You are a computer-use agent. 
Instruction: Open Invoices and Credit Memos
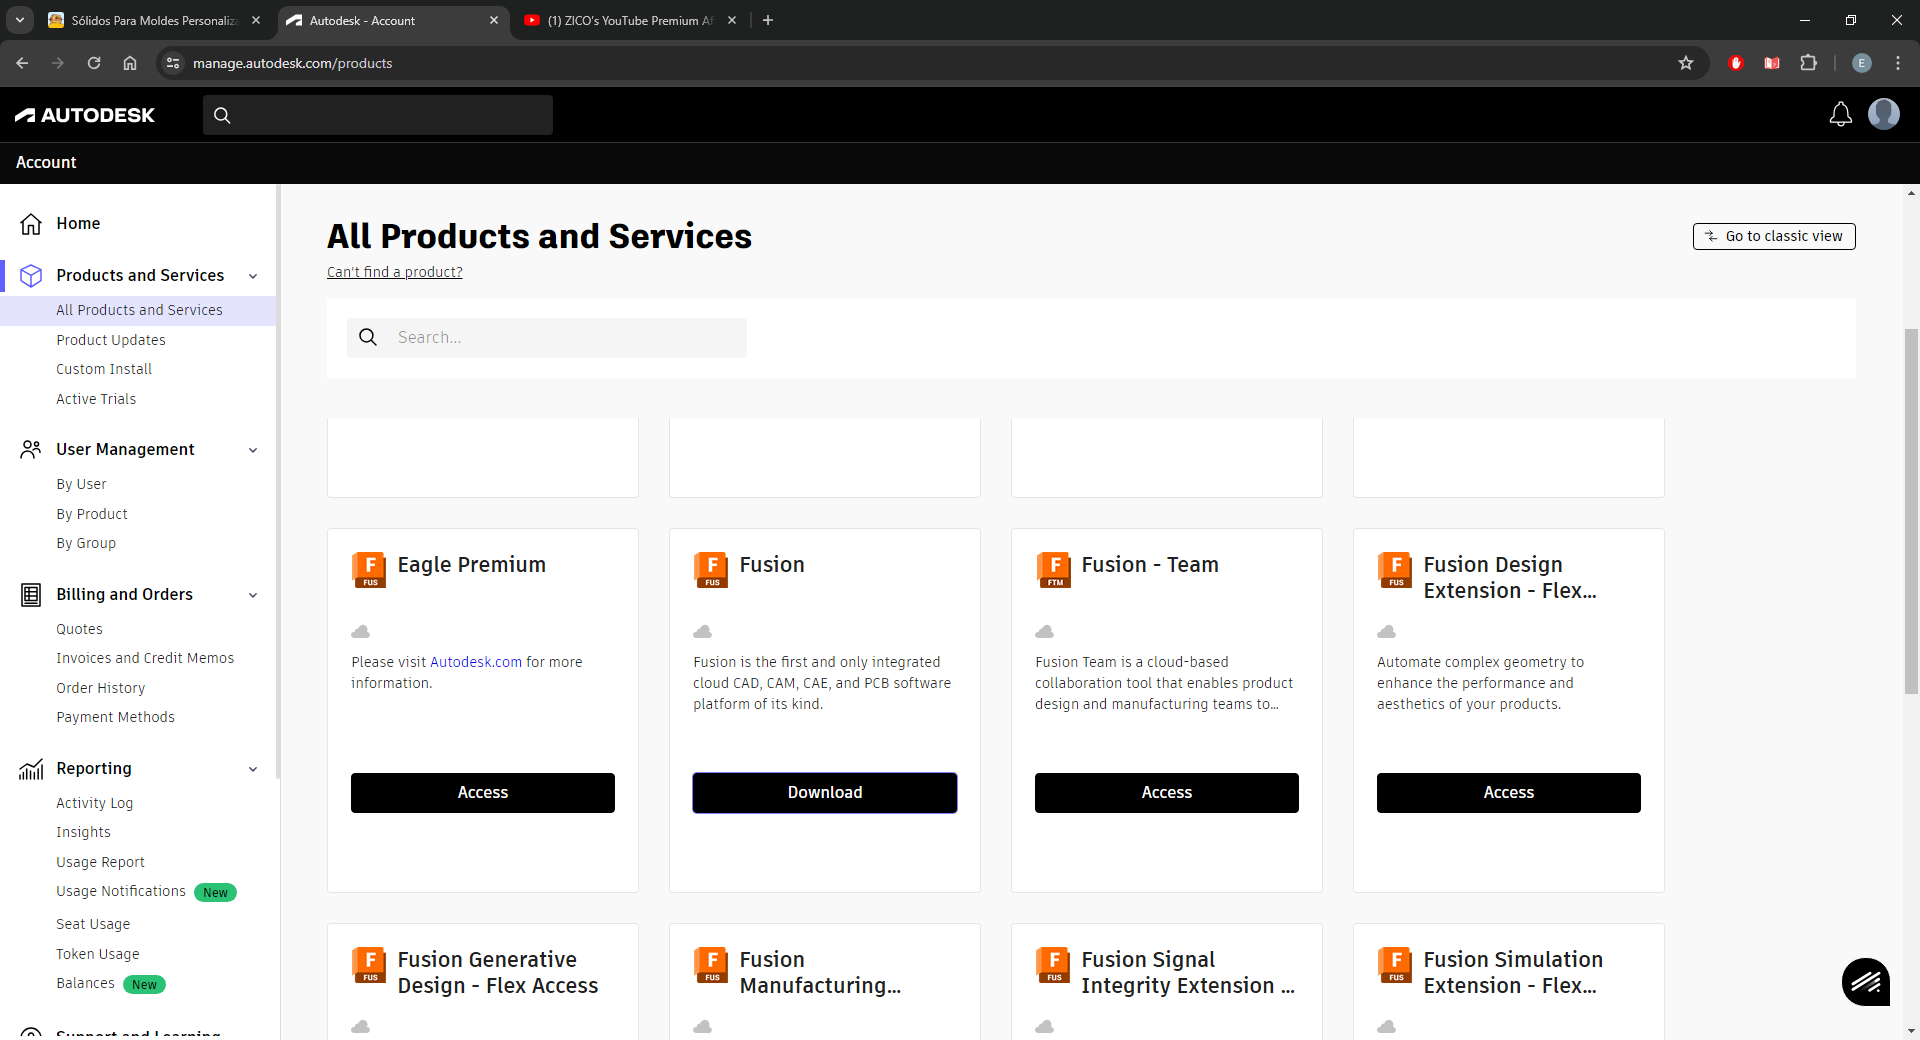click(x=145, y=658)
